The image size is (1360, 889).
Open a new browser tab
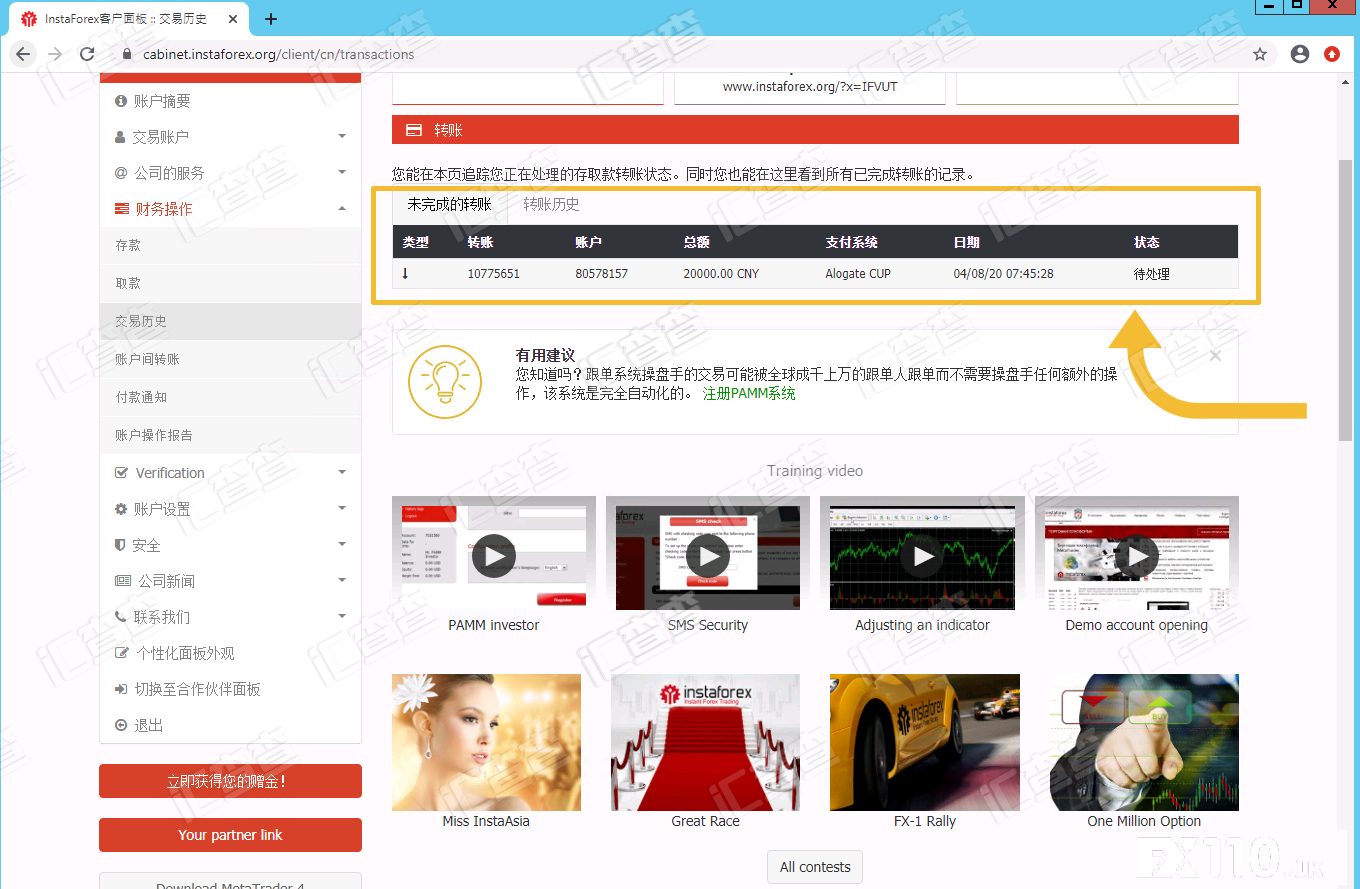tap(271, 19)
